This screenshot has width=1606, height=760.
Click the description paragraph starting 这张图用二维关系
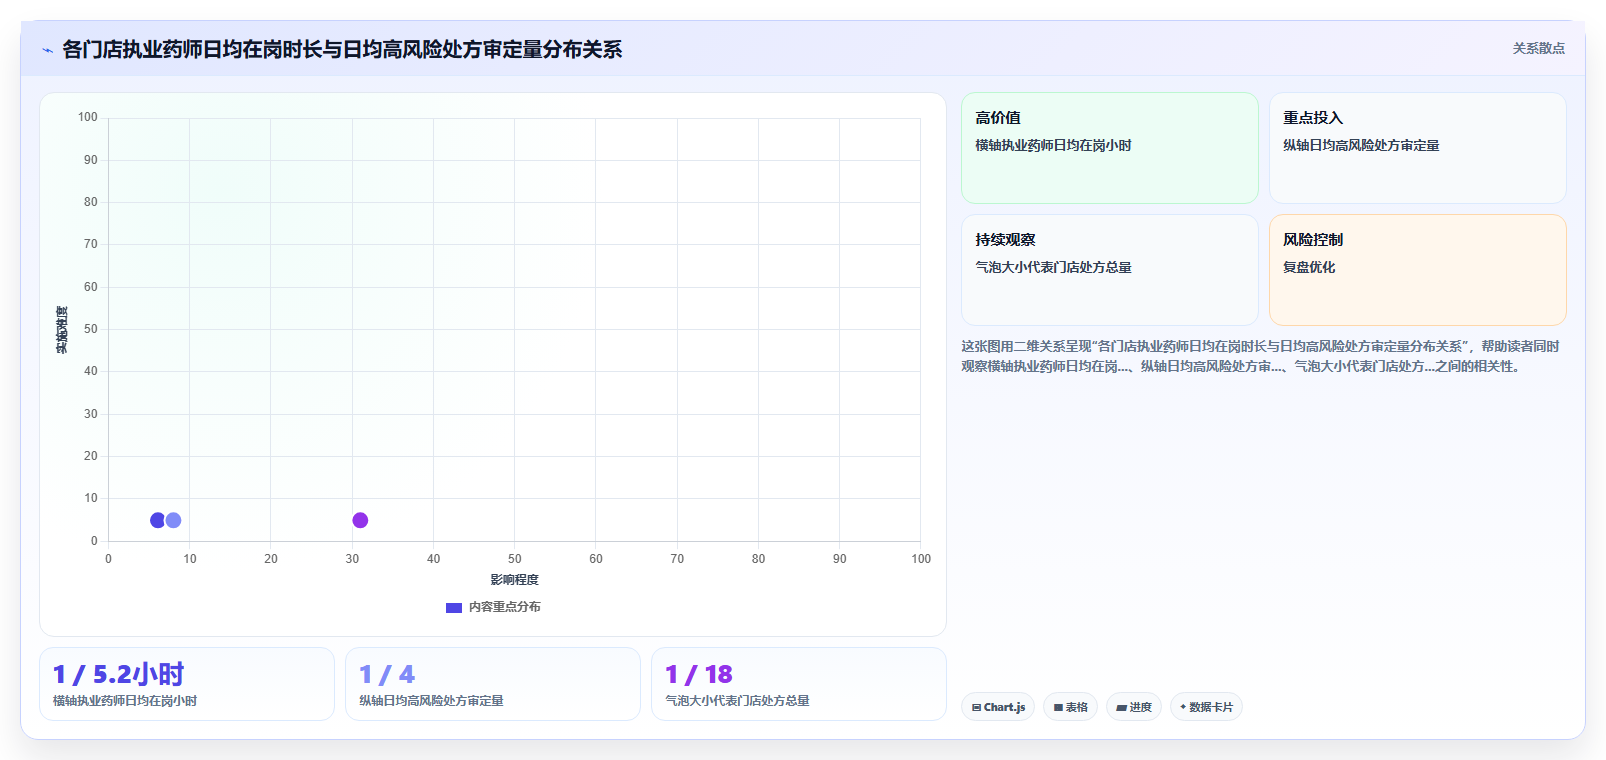(1263, 356)
